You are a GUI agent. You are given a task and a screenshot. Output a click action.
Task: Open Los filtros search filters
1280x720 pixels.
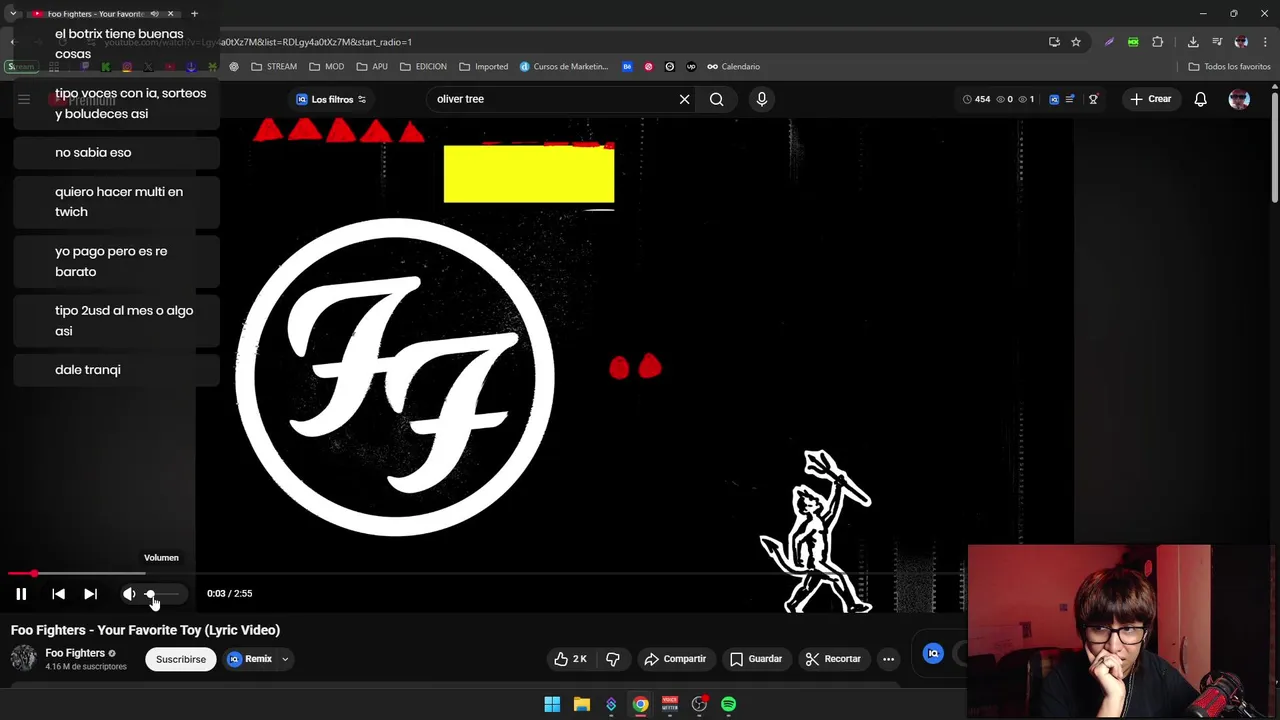pos(331,99)
